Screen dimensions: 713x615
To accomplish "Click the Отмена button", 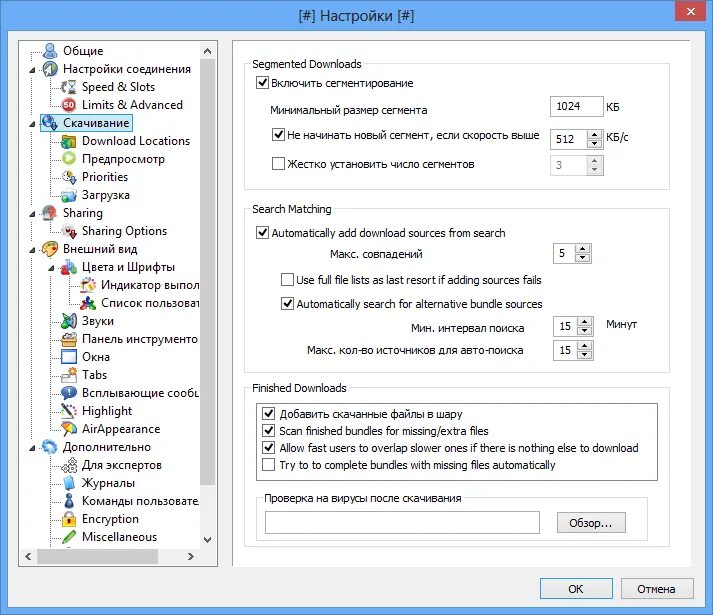I will 657,589.
